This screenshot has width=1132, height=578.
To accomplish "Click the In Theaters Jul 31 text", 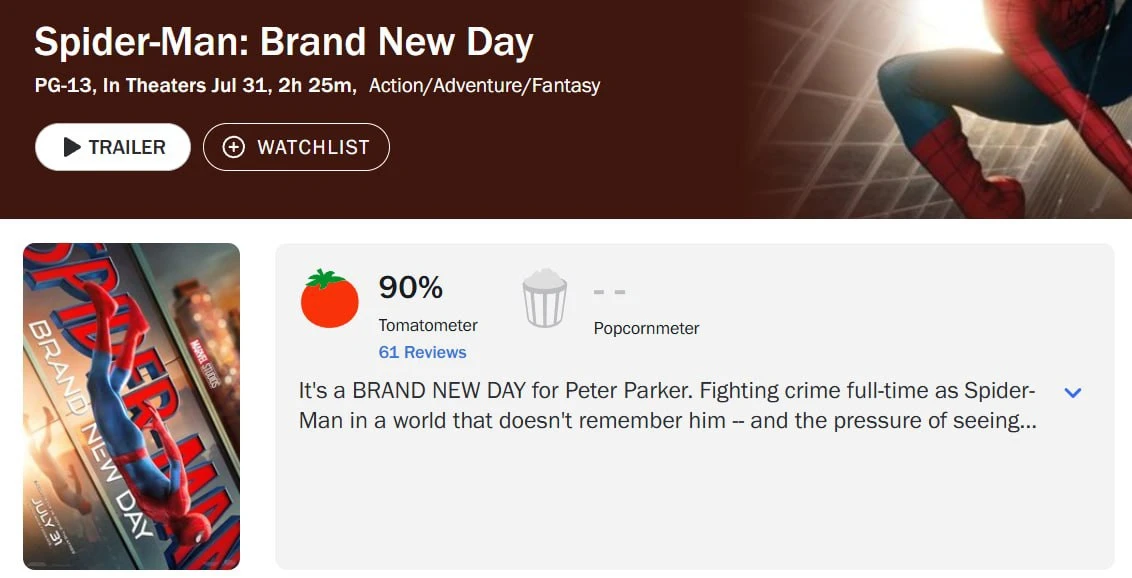I will click(x=185, y=86).
